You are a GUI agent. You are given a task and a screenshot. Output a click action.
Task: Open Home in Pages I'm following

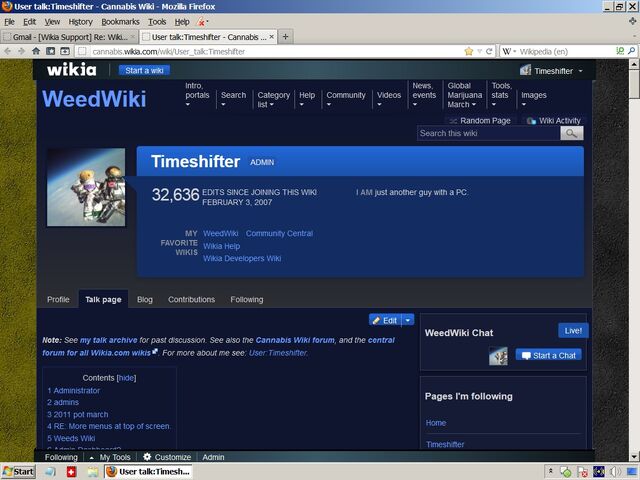tap(436, 423)
